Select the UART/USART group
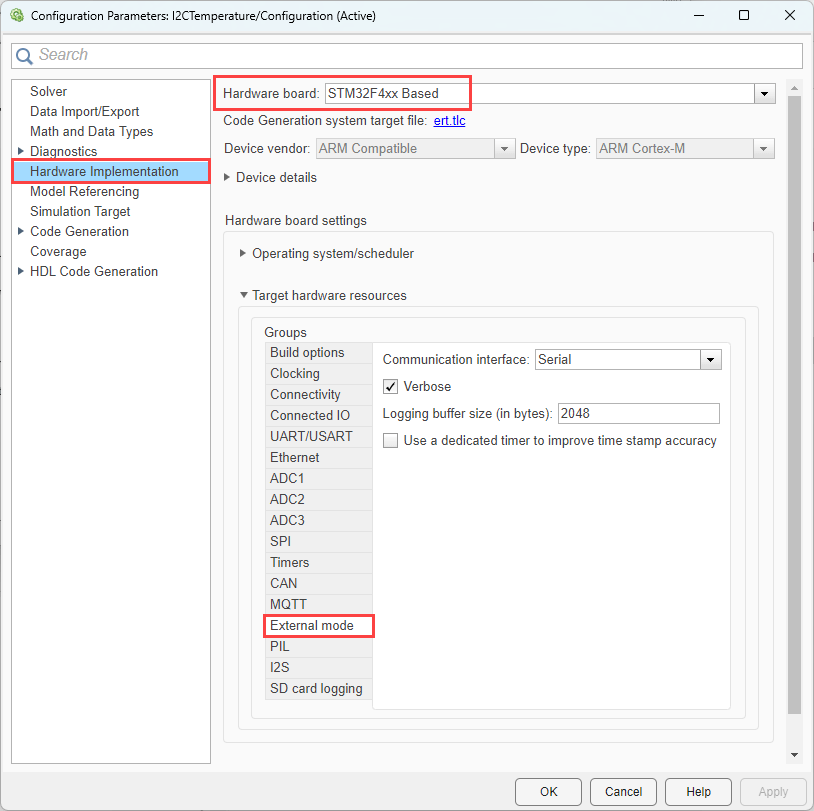Image resolution: width=814 pixels, height=811 pixels. coord(311,436)
